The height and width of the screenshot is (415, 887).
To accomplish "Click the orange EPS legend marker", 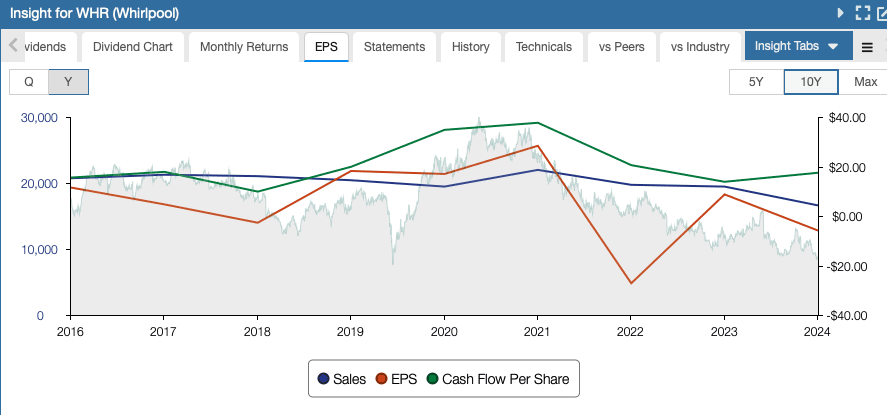I will [x=380, y=379].
